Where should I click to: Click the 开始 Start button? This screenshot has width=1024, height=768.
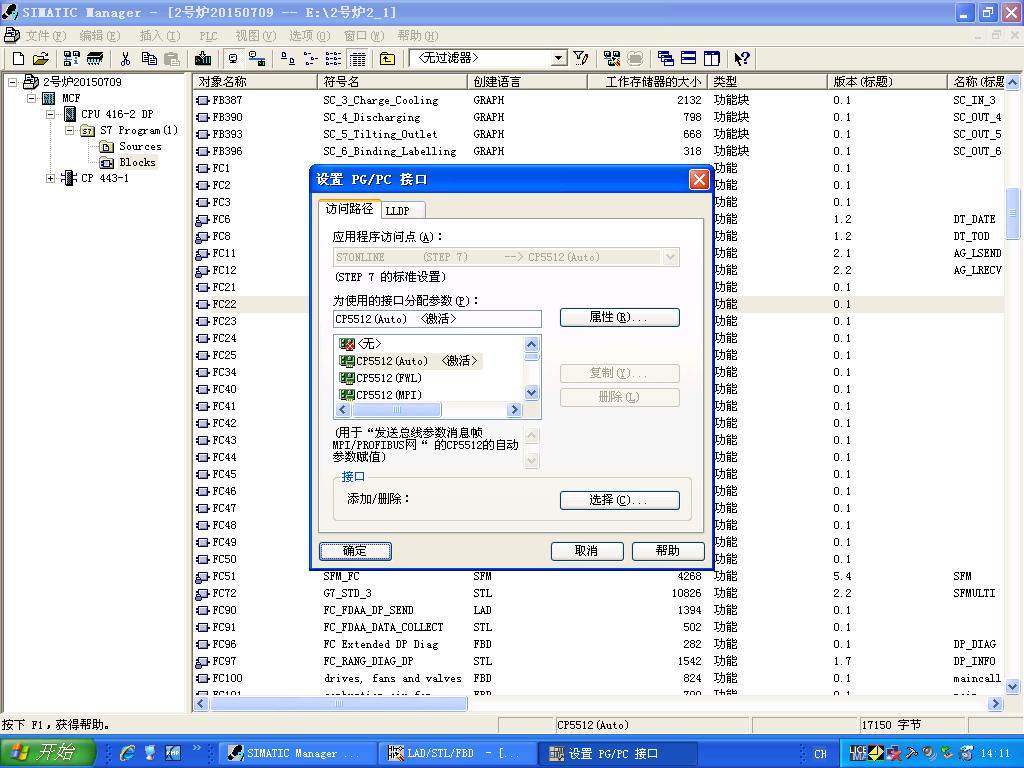[47, 753]
